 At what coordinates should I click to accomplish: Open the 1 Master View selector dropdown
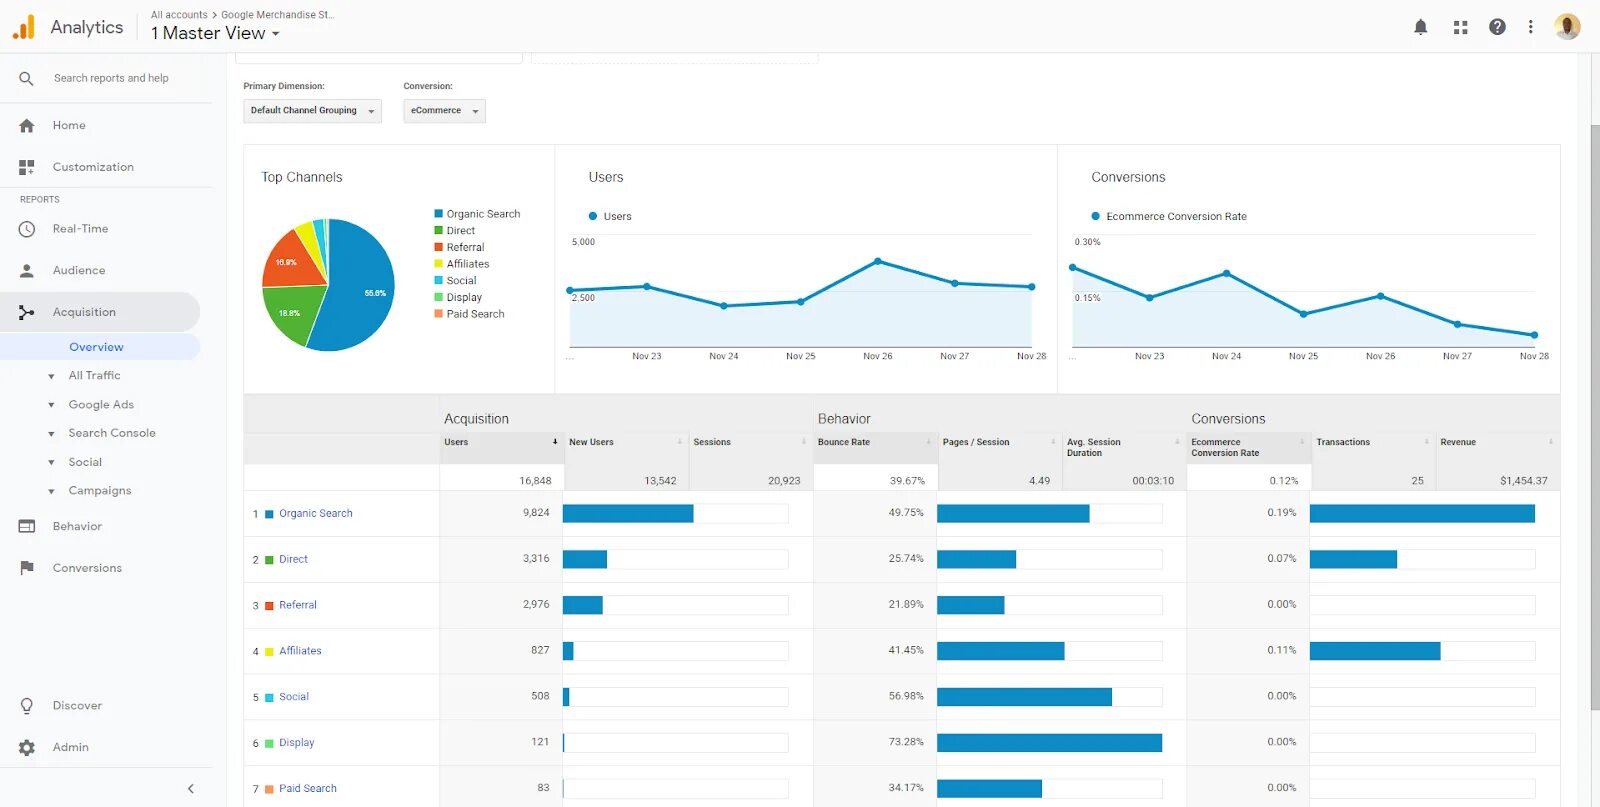215,33
